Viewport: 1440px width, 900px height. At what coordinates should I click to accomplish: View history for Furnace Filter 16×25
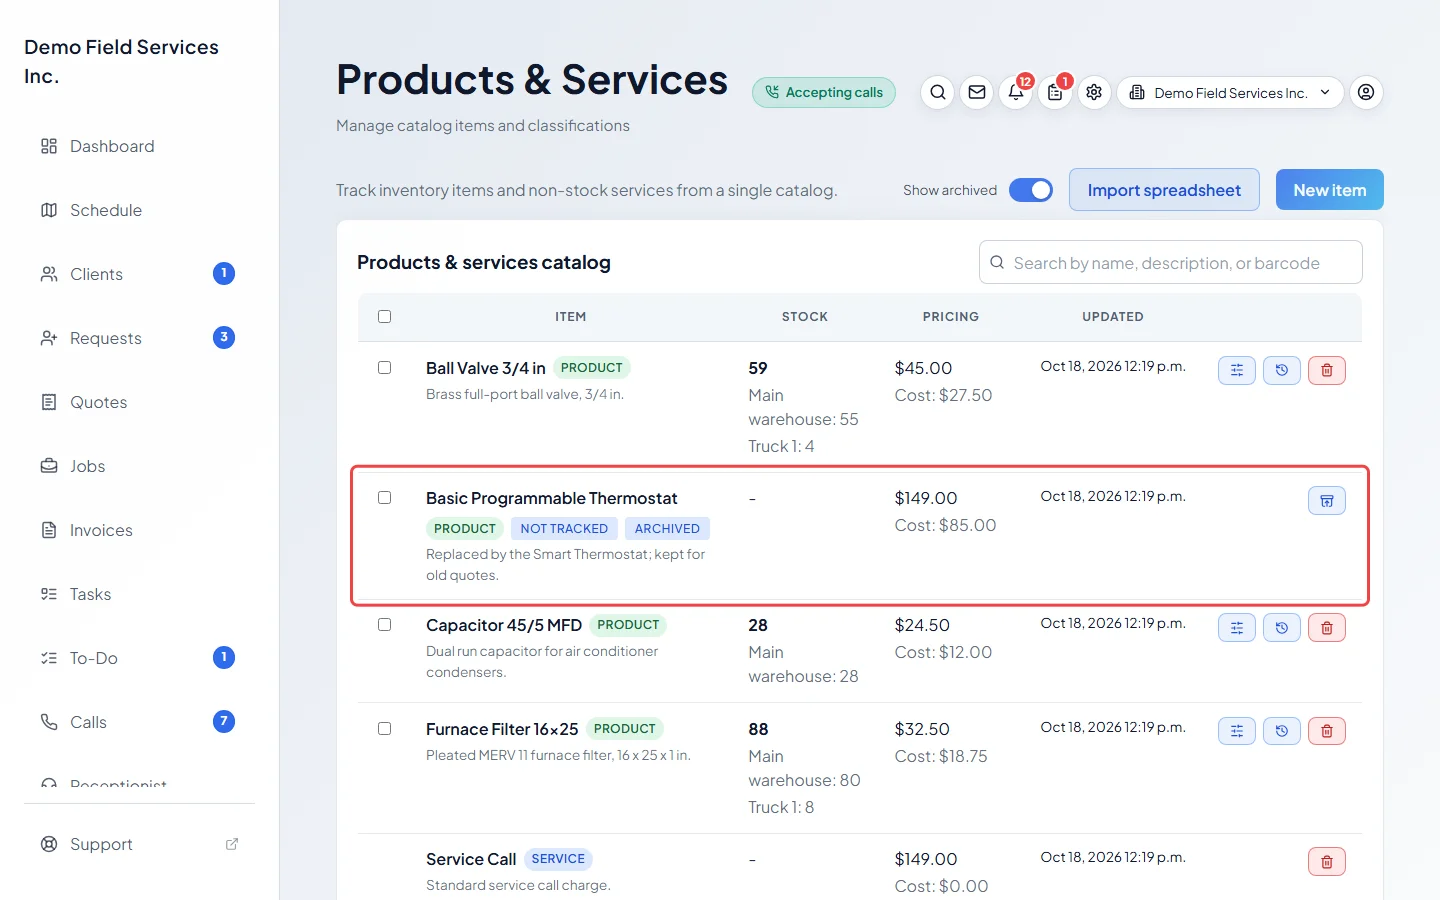point(1282,731)
